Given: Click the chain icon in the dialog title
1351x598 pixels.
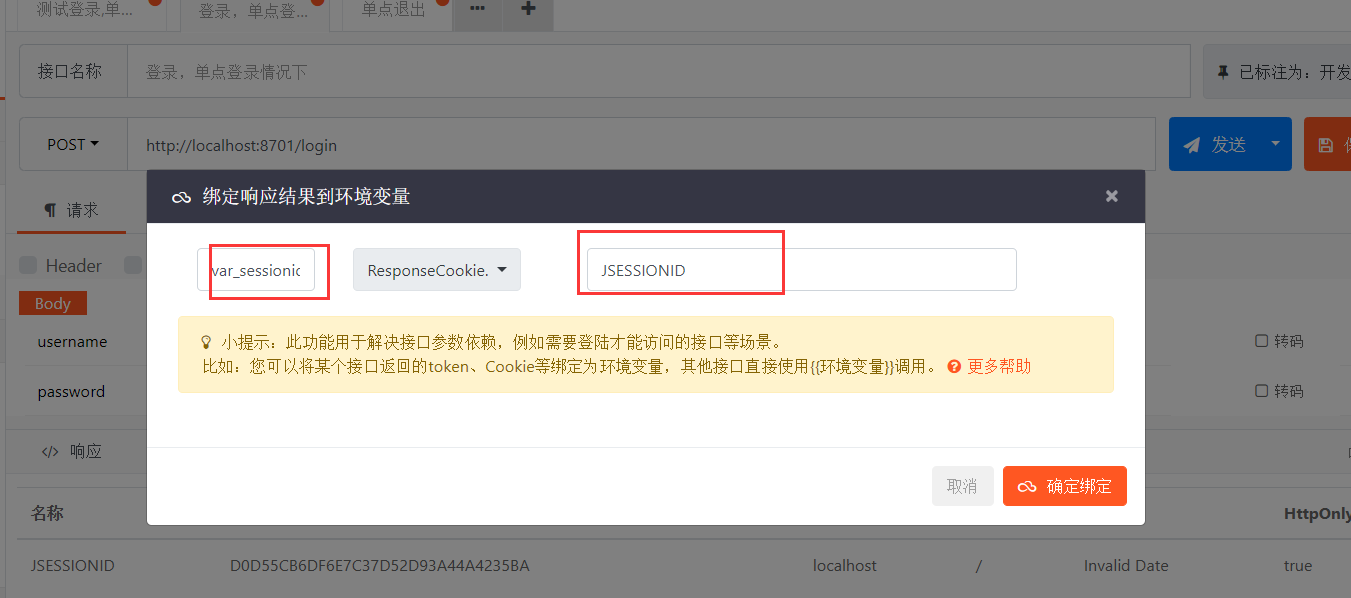Looking at the screenshot, I should pos(181,195).
